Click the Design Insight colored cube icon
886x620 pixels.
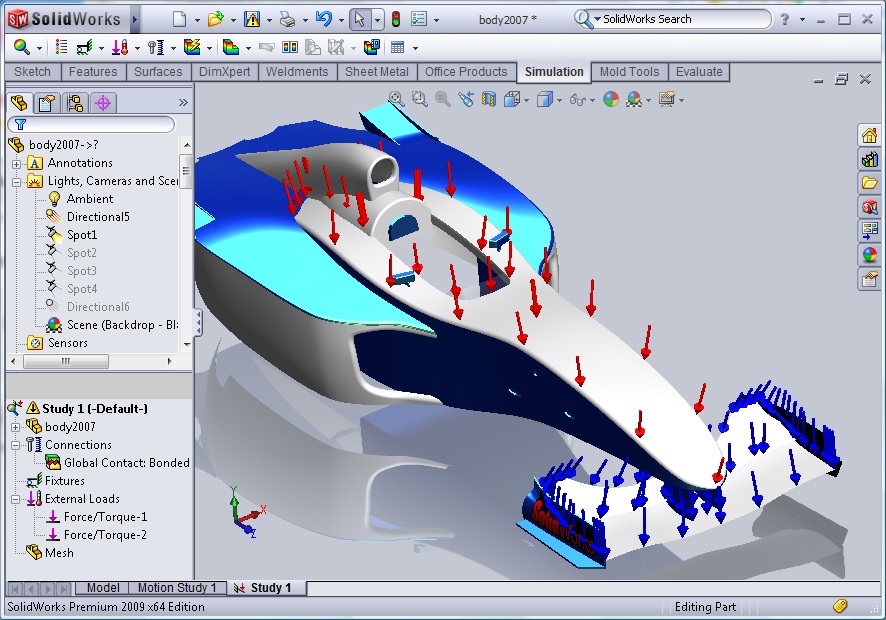372,47
